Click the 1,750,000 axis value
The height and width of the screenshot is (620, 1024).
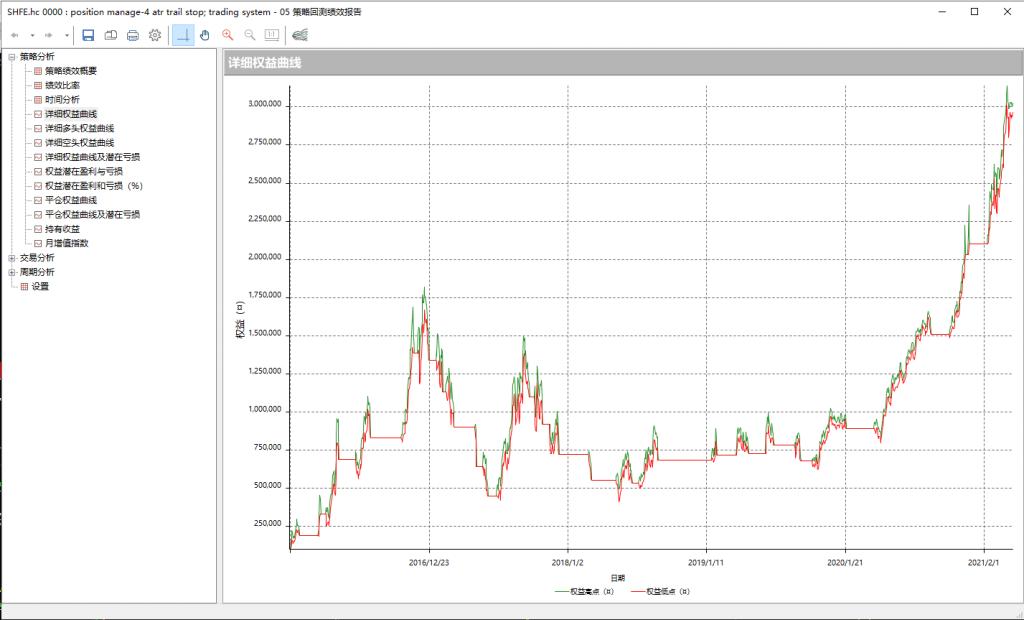click(265, 295)
